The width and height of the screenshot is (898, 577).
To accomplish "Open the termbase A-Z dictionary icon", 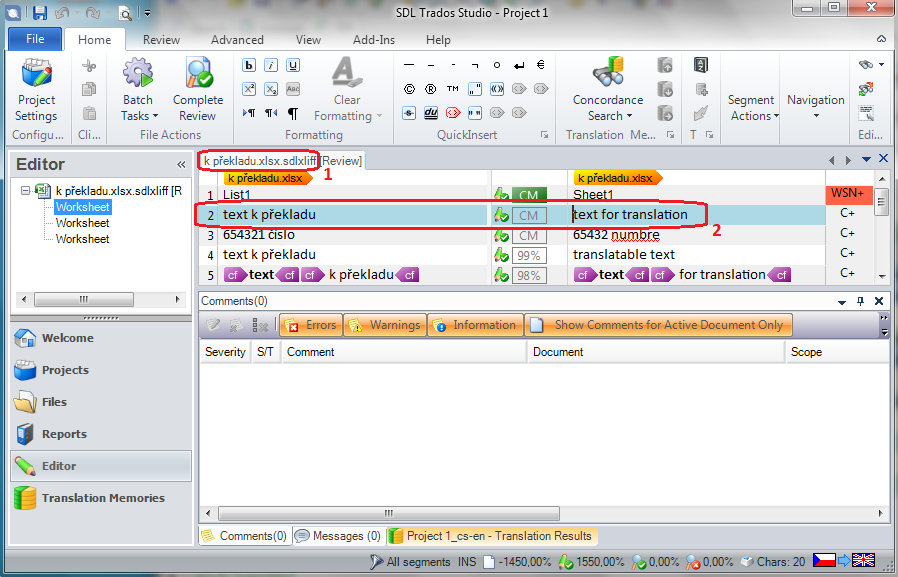I will point(700,65).
